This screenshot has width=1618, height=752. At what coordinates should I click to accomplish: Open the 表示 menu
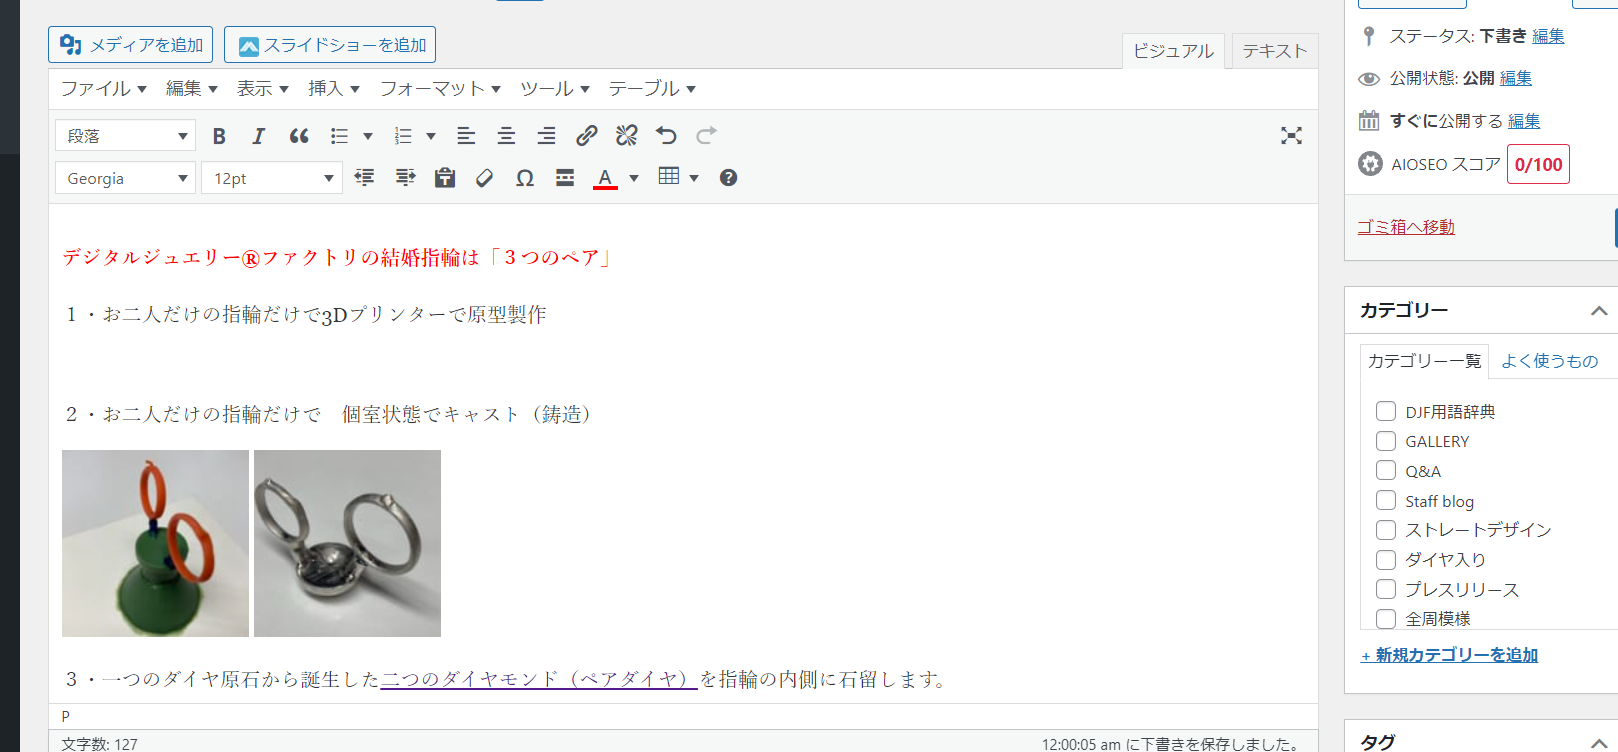tap(262, 89)
